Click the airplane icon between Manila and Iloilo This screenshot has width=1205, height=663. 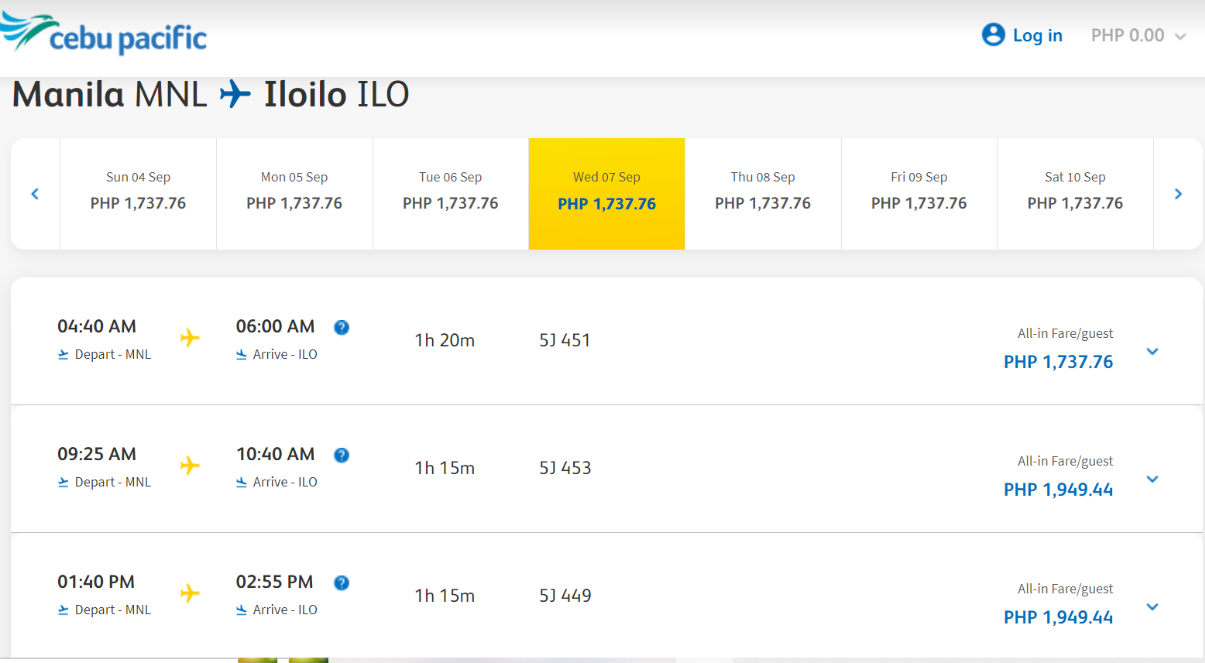(x=236, y=94)
